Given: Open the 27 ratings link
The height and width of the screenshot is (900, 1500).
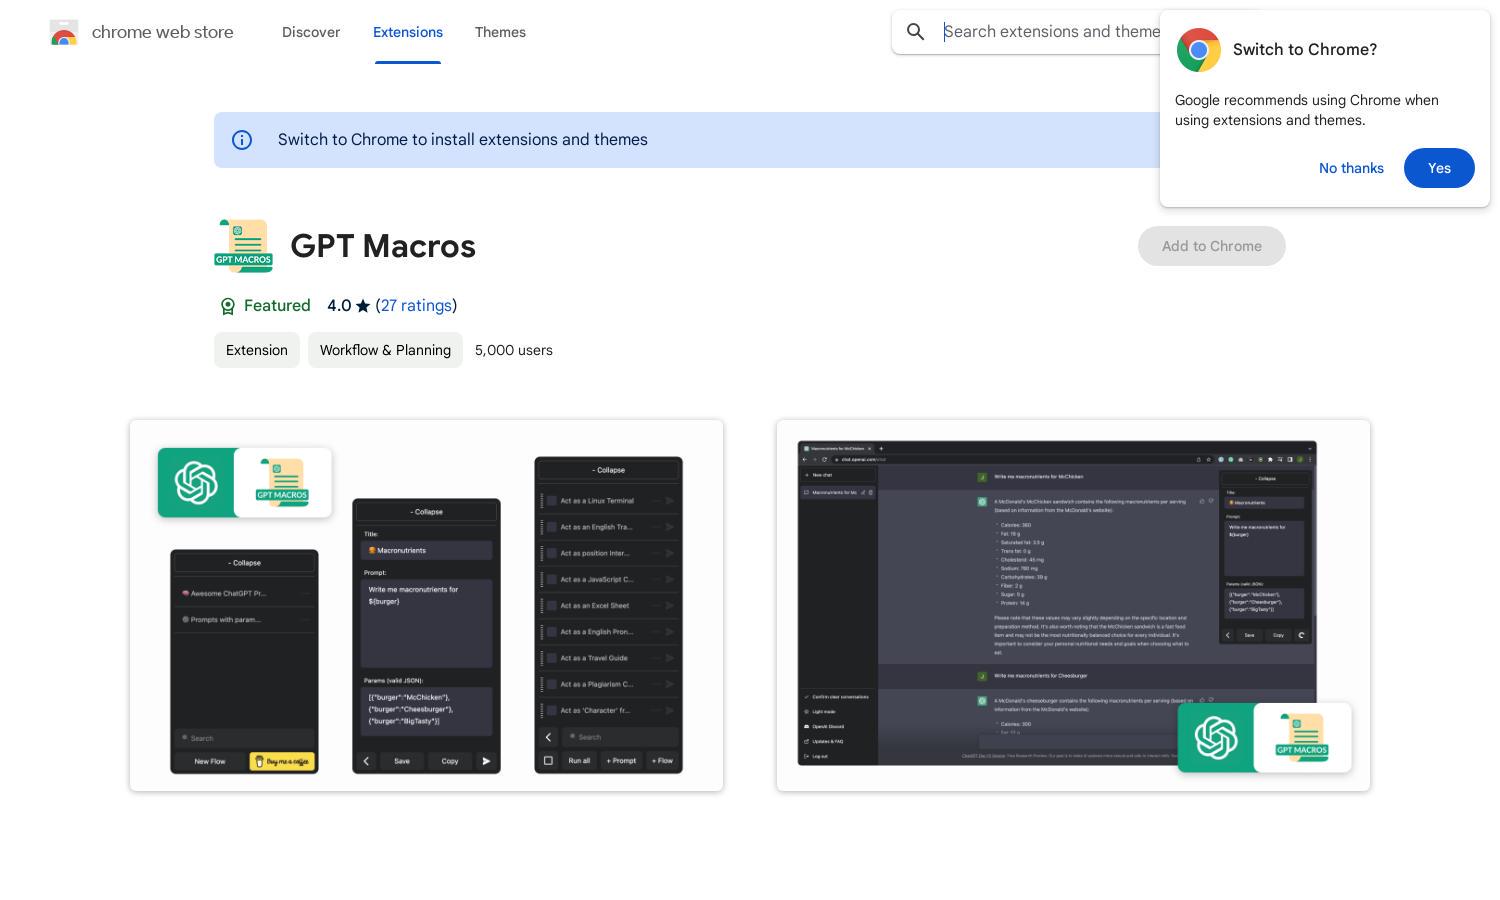Looking at the screenshot, I should [416, 306].
